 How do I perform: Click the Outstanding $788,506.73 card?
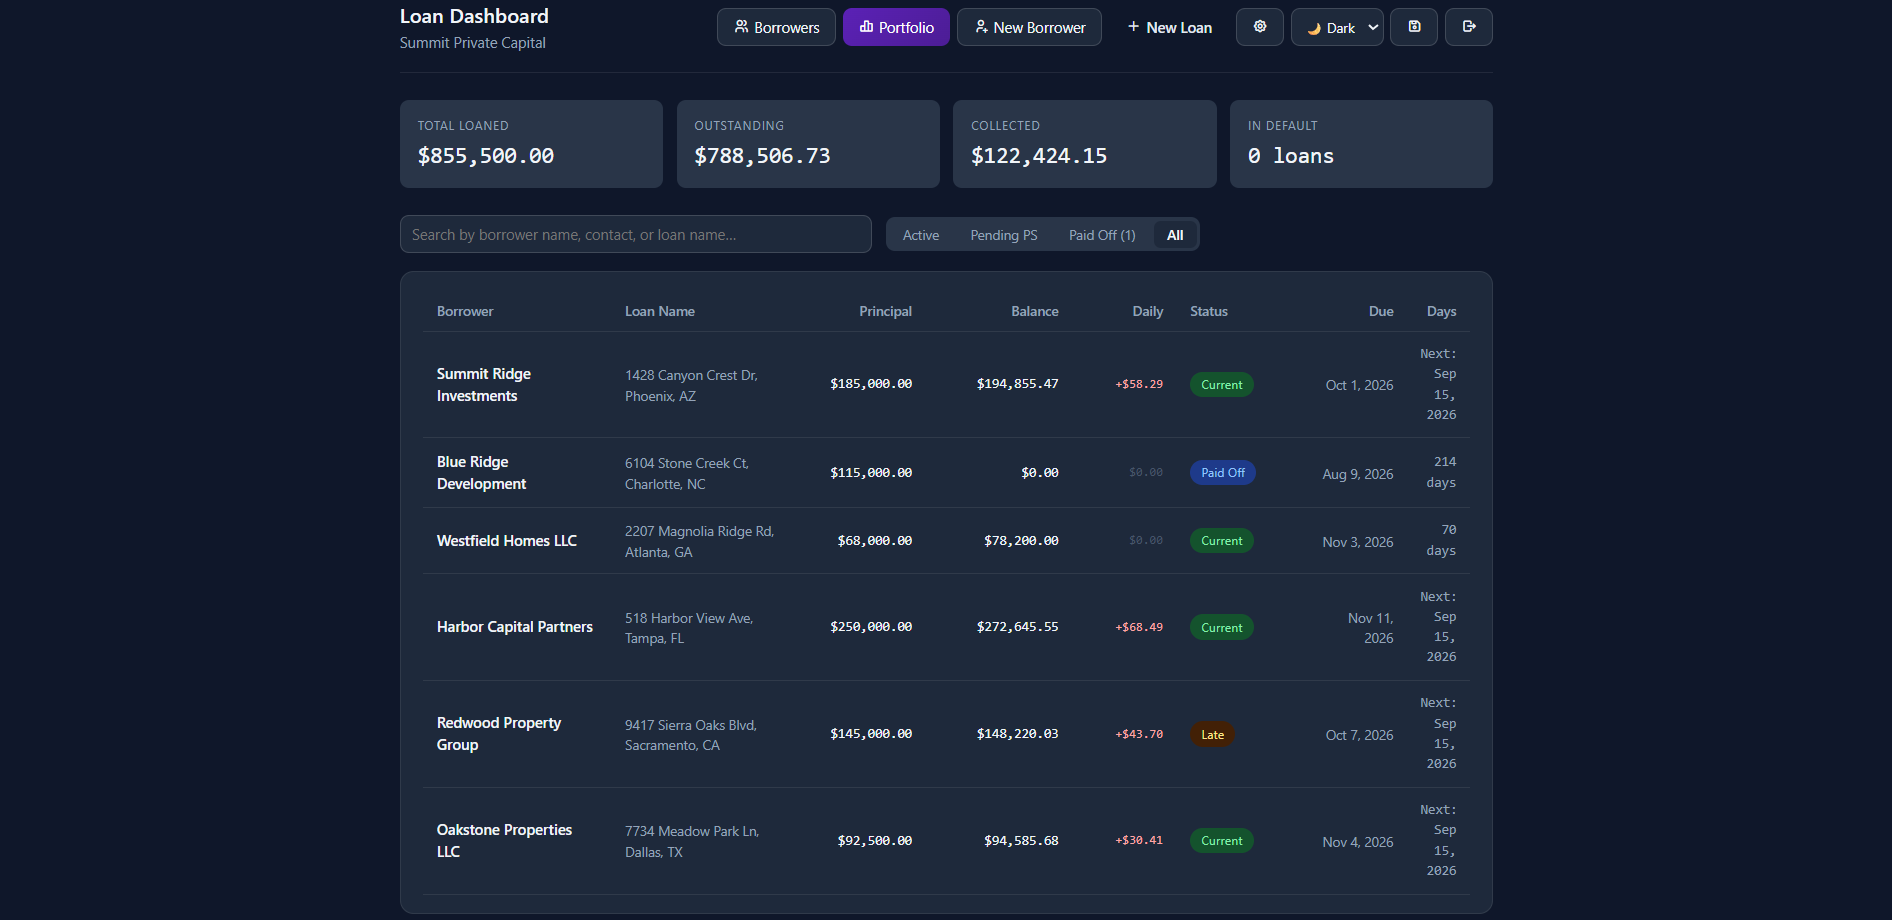[x=808, y=144]
